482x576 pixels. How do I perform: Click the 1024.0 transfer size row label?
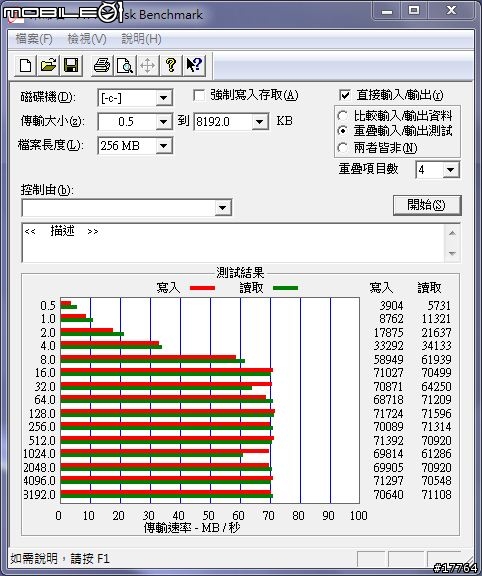pyautogui.click(x=39, y=454)
